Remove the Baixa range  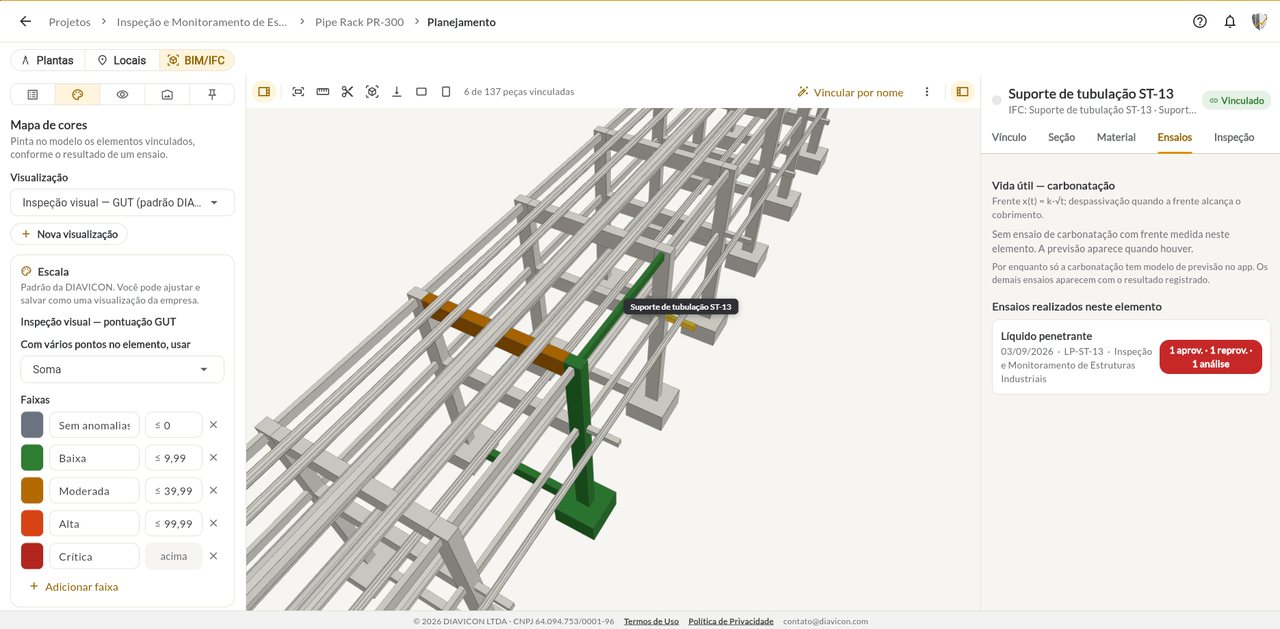click(213, 458)
